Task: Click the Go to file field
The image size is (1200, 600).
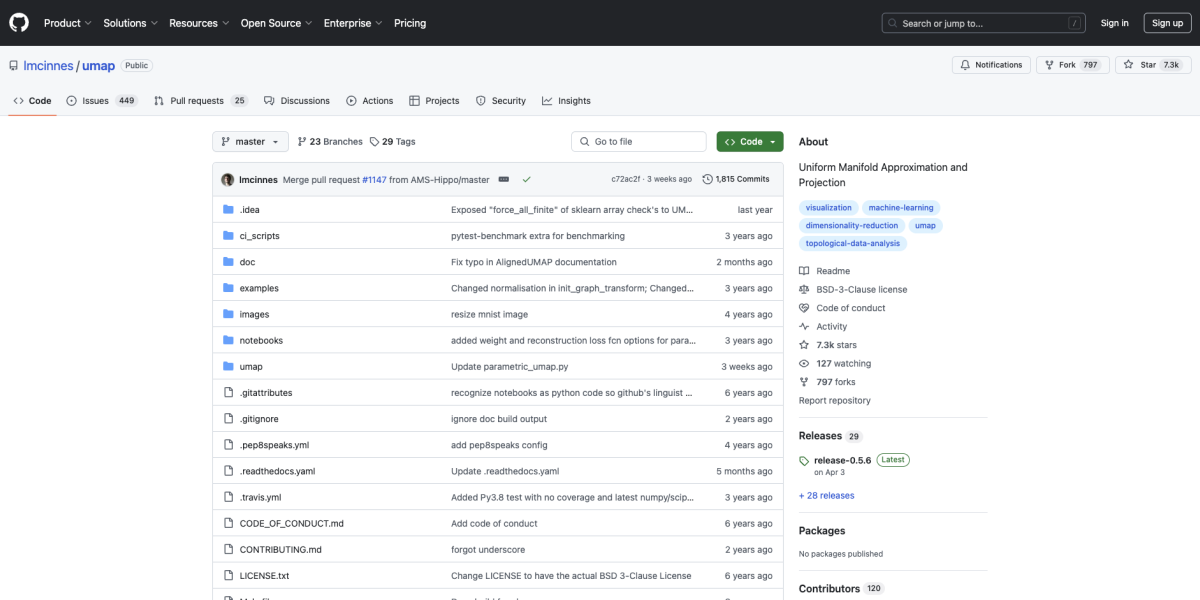Action: (x=638, y=141)
